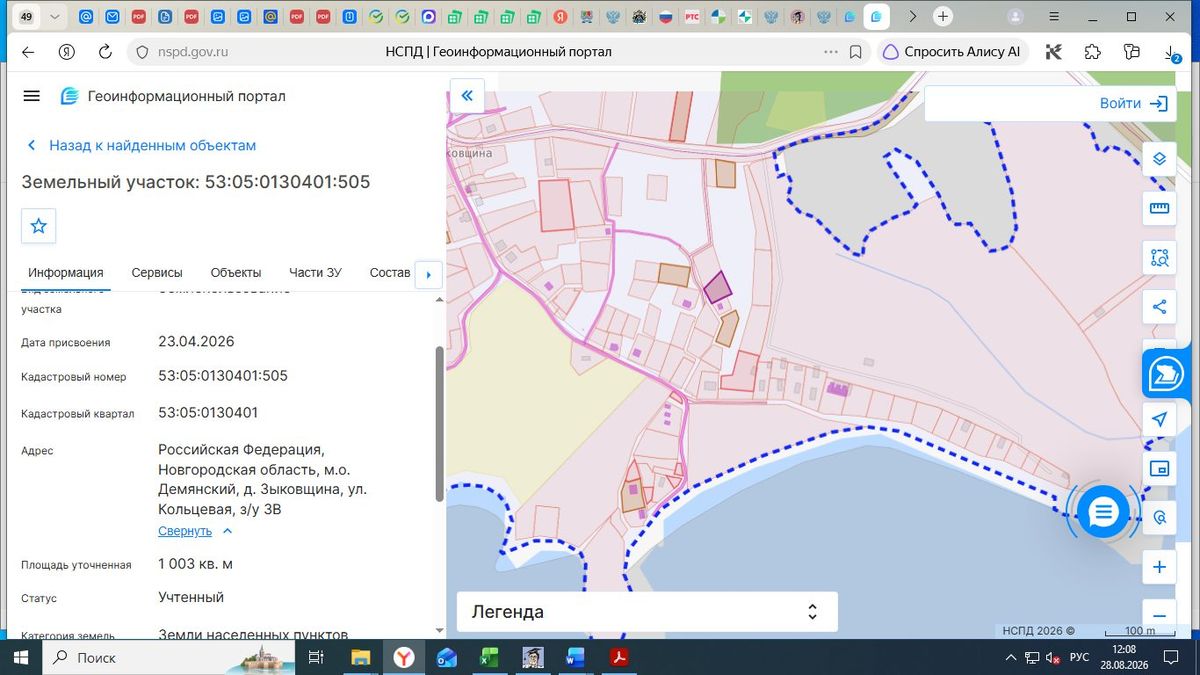Zoom in the map with plus button
This screenshot has width=1200, height=675.
pyautogui.click(x=1160, y=567)
